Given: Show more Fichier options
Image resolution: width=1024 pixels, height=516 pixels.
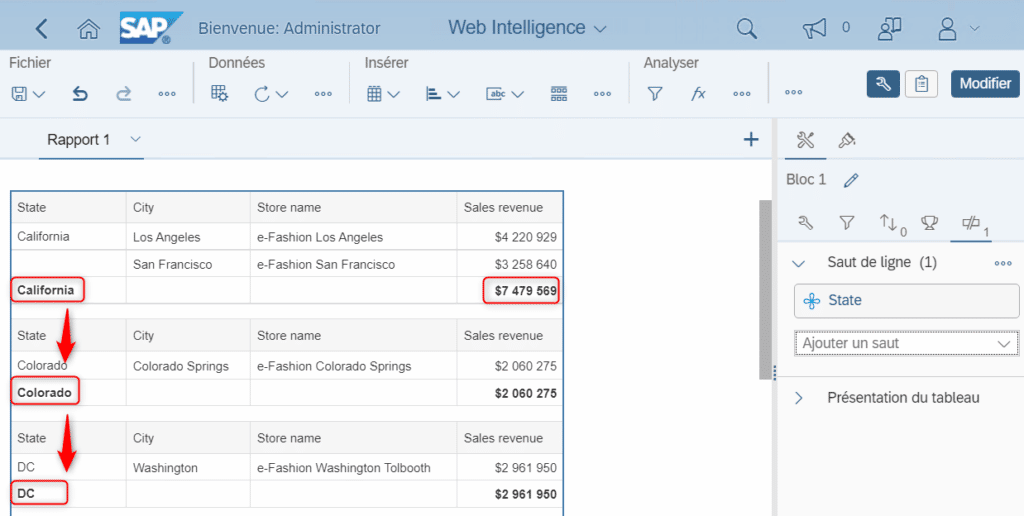Looking at the screenshot, I should tap(167, 94).
